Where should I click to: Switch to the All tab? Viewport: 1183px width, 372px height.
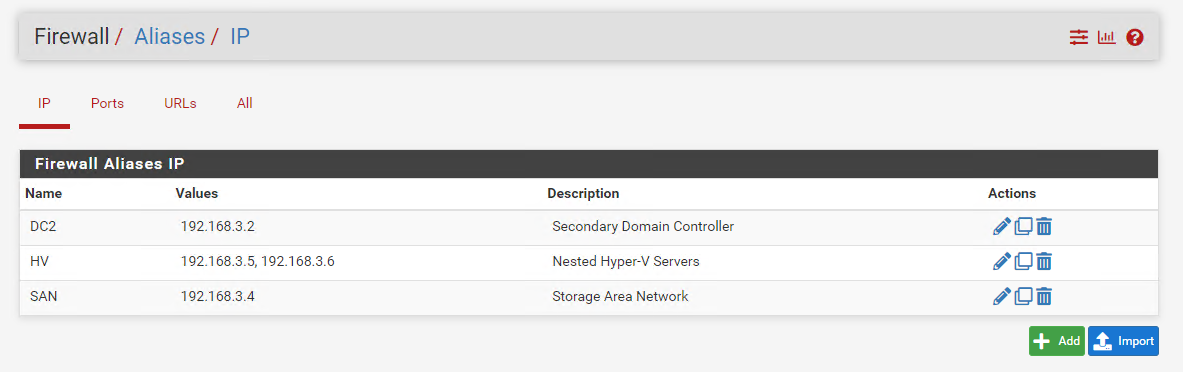click(x=244, y=104)
